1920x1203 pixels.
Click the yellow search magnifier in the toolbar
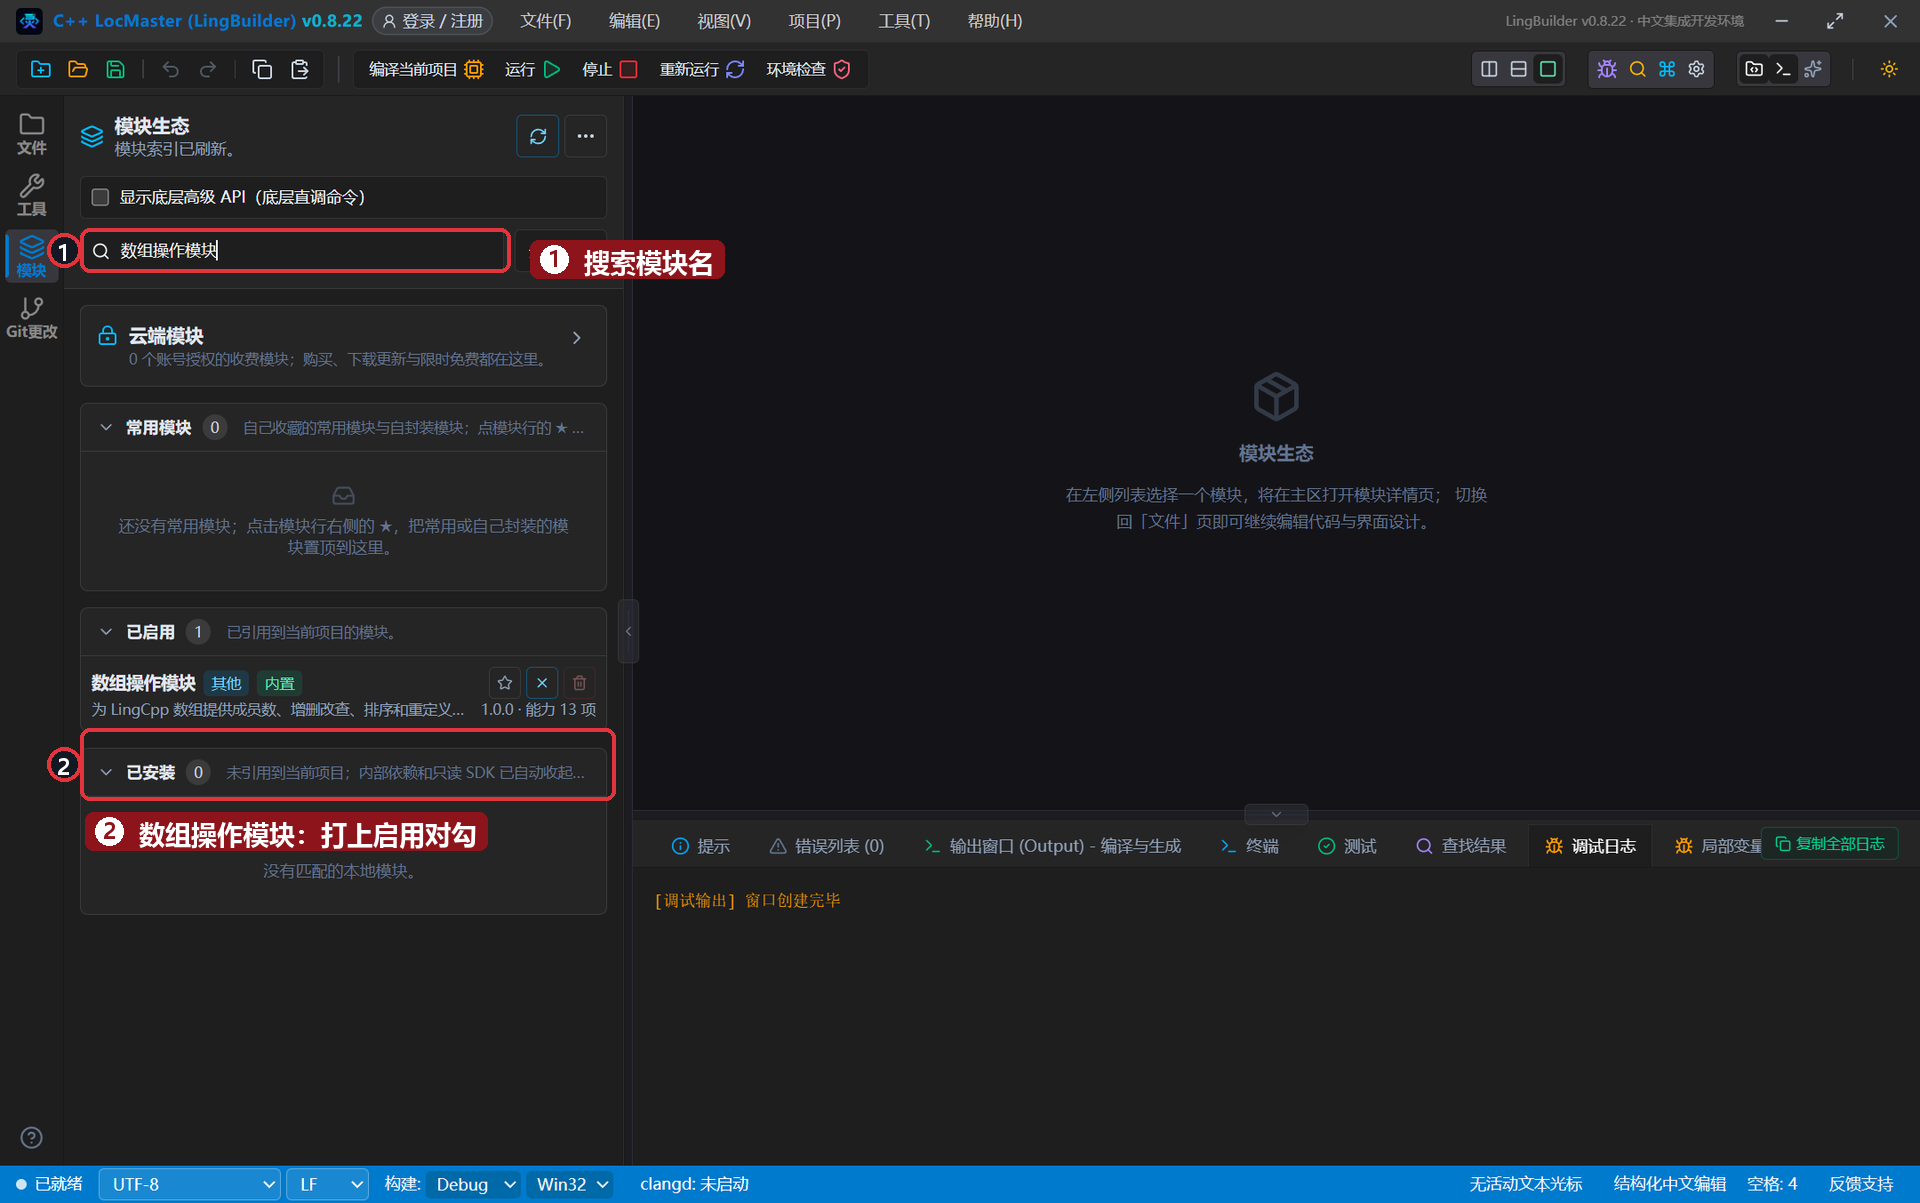click(x=1637, y=69)
